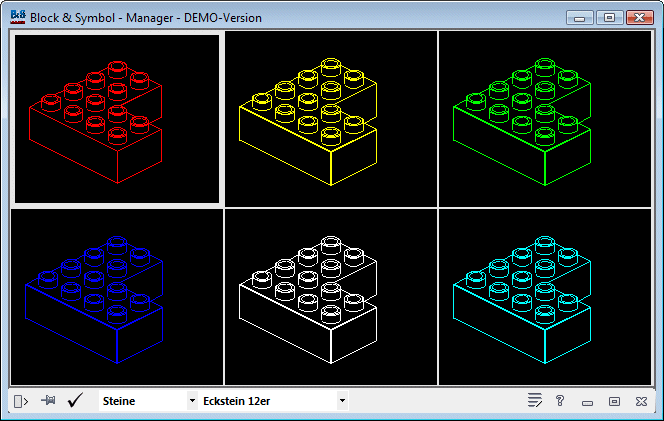This screenshot has width=664, height=421.
Task: Select the blue corner brick thumbnail
Action: click(117, 297)
